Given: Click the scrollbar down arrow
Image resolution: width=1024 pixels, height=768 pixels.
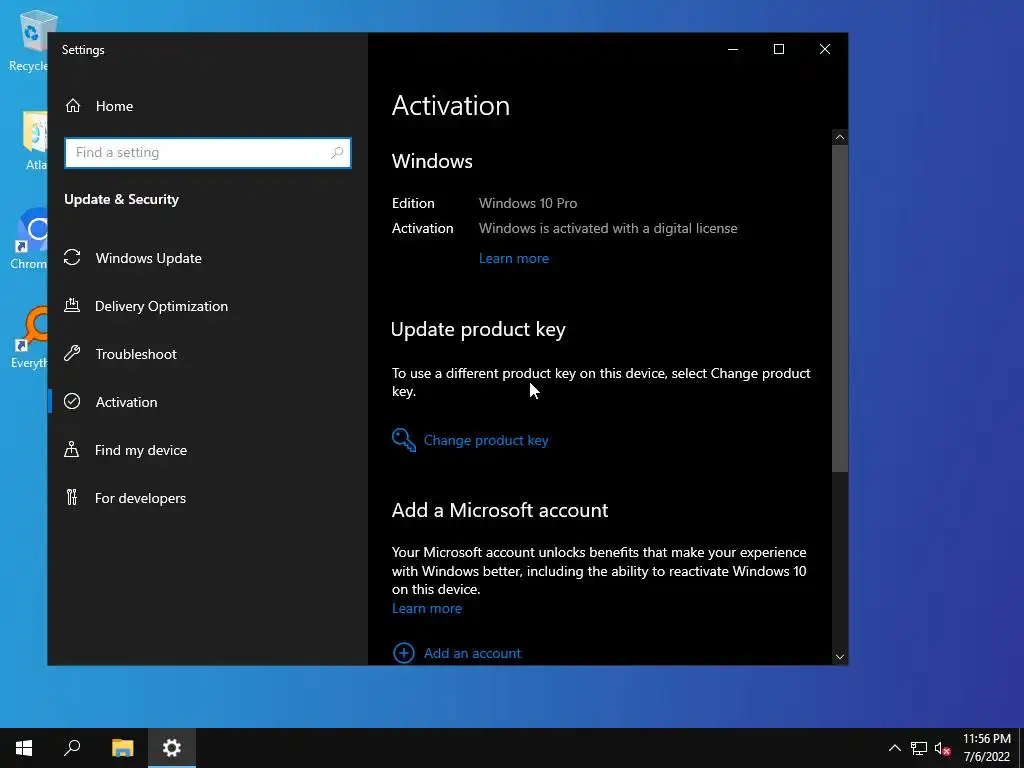Looking at the screenshot, I should tap(840, 657).
